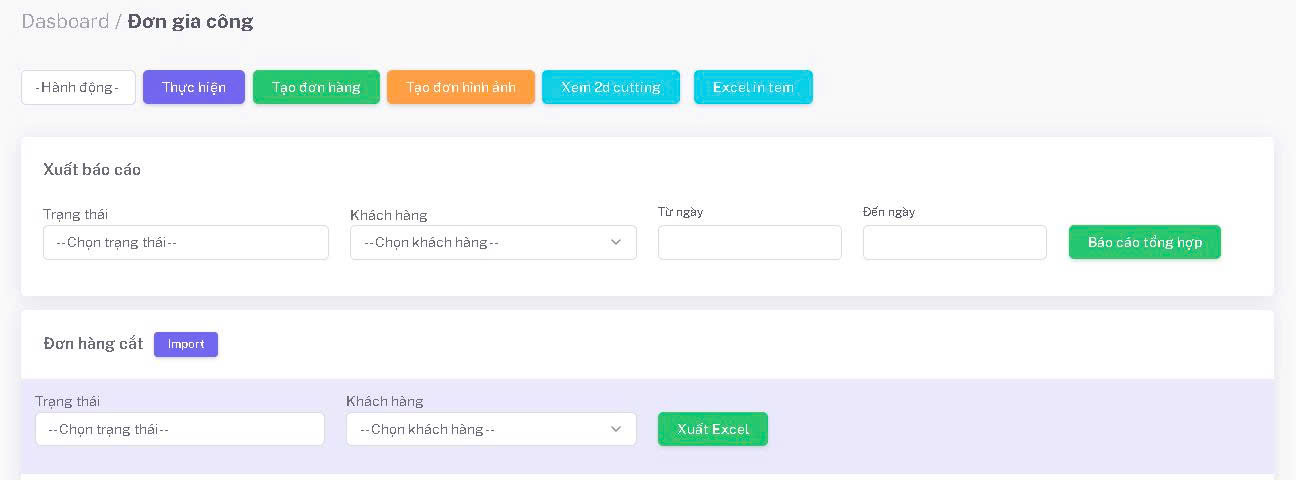The height and width of the screenshot is (480, 1296).
Task: Click the orange Tạo đơn hình ảnh button
Action: coord(461,87)
